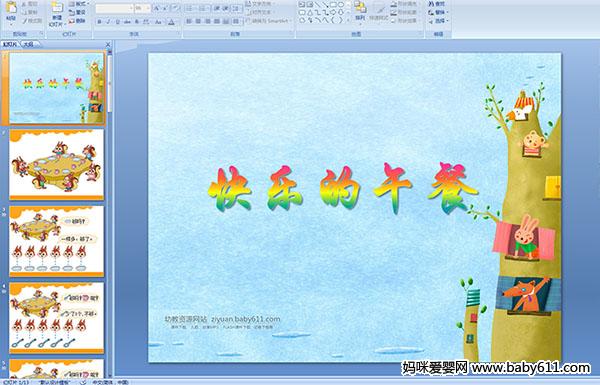Click the slide thumbnail panel scrollbar
Viewport: 600px width, 385px height.
(x=110, y=213)
